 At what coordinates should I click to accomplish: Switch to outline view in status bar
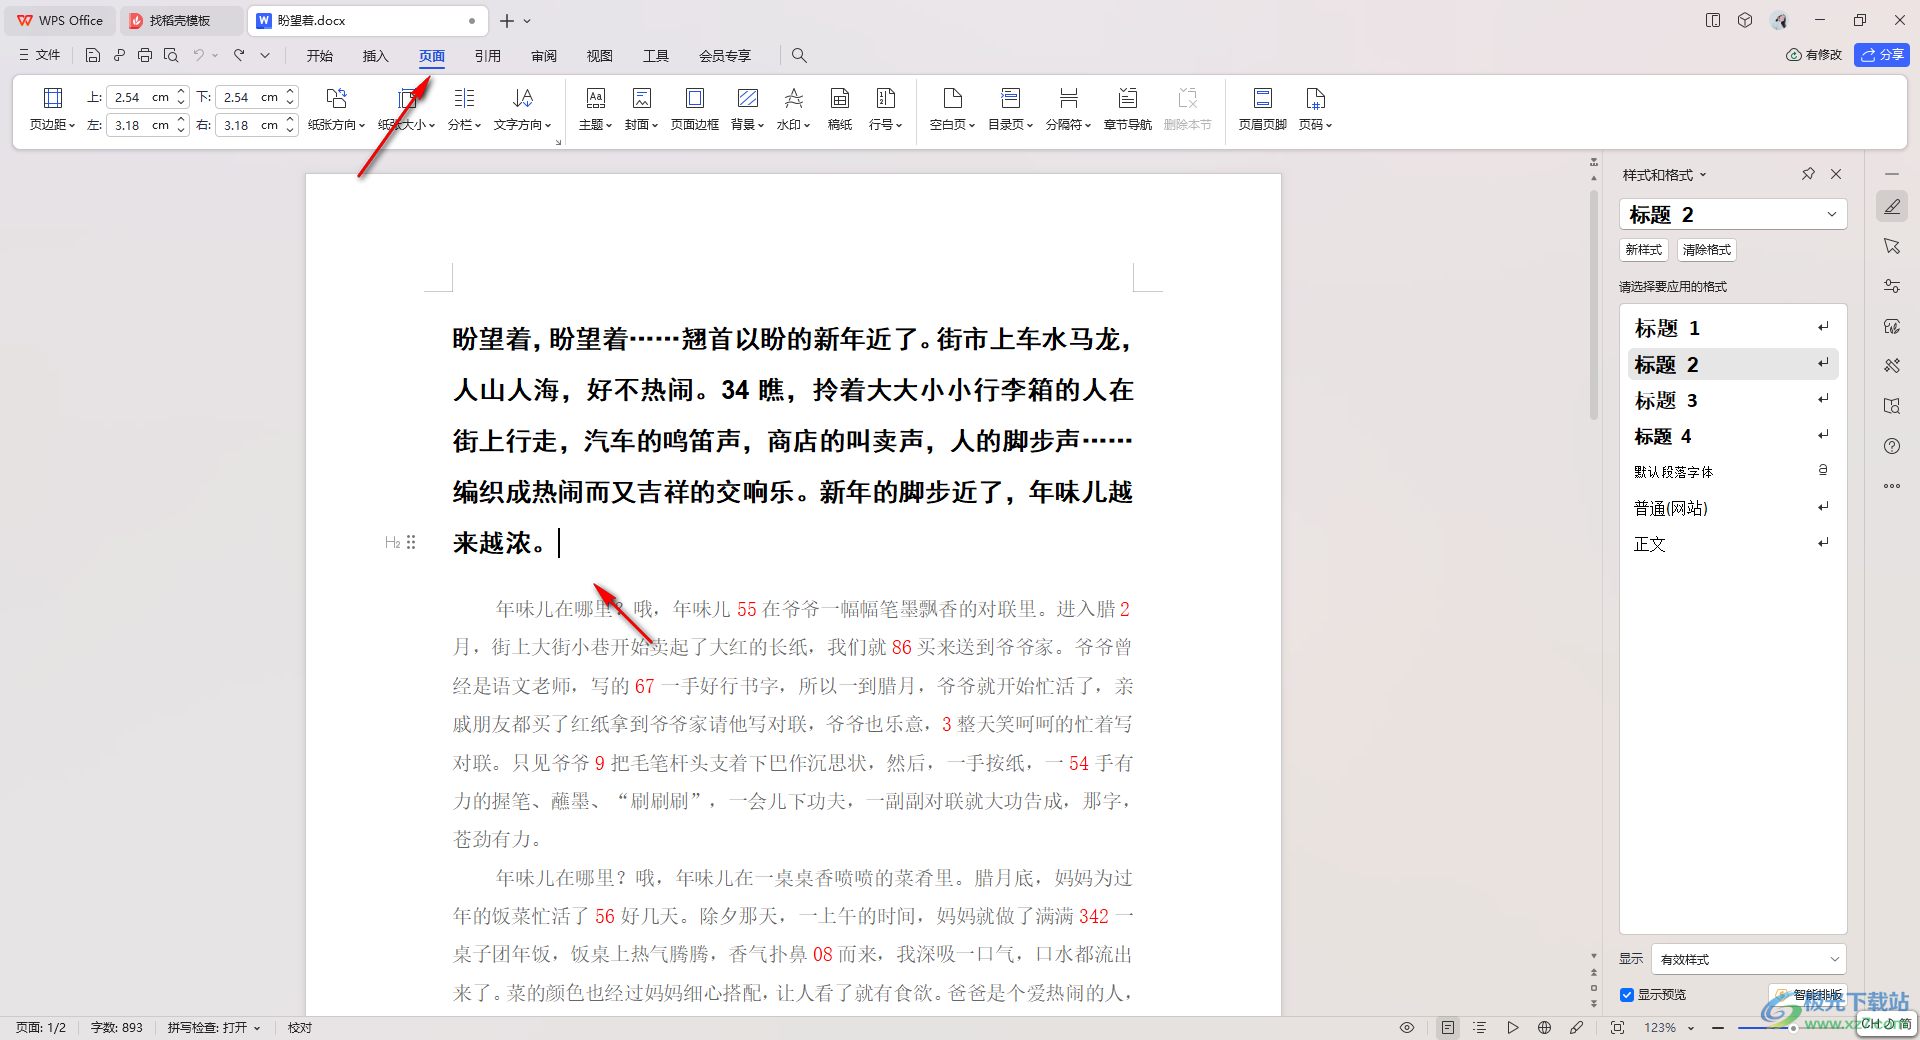pyautogui.click(x=1480, y=1027)
